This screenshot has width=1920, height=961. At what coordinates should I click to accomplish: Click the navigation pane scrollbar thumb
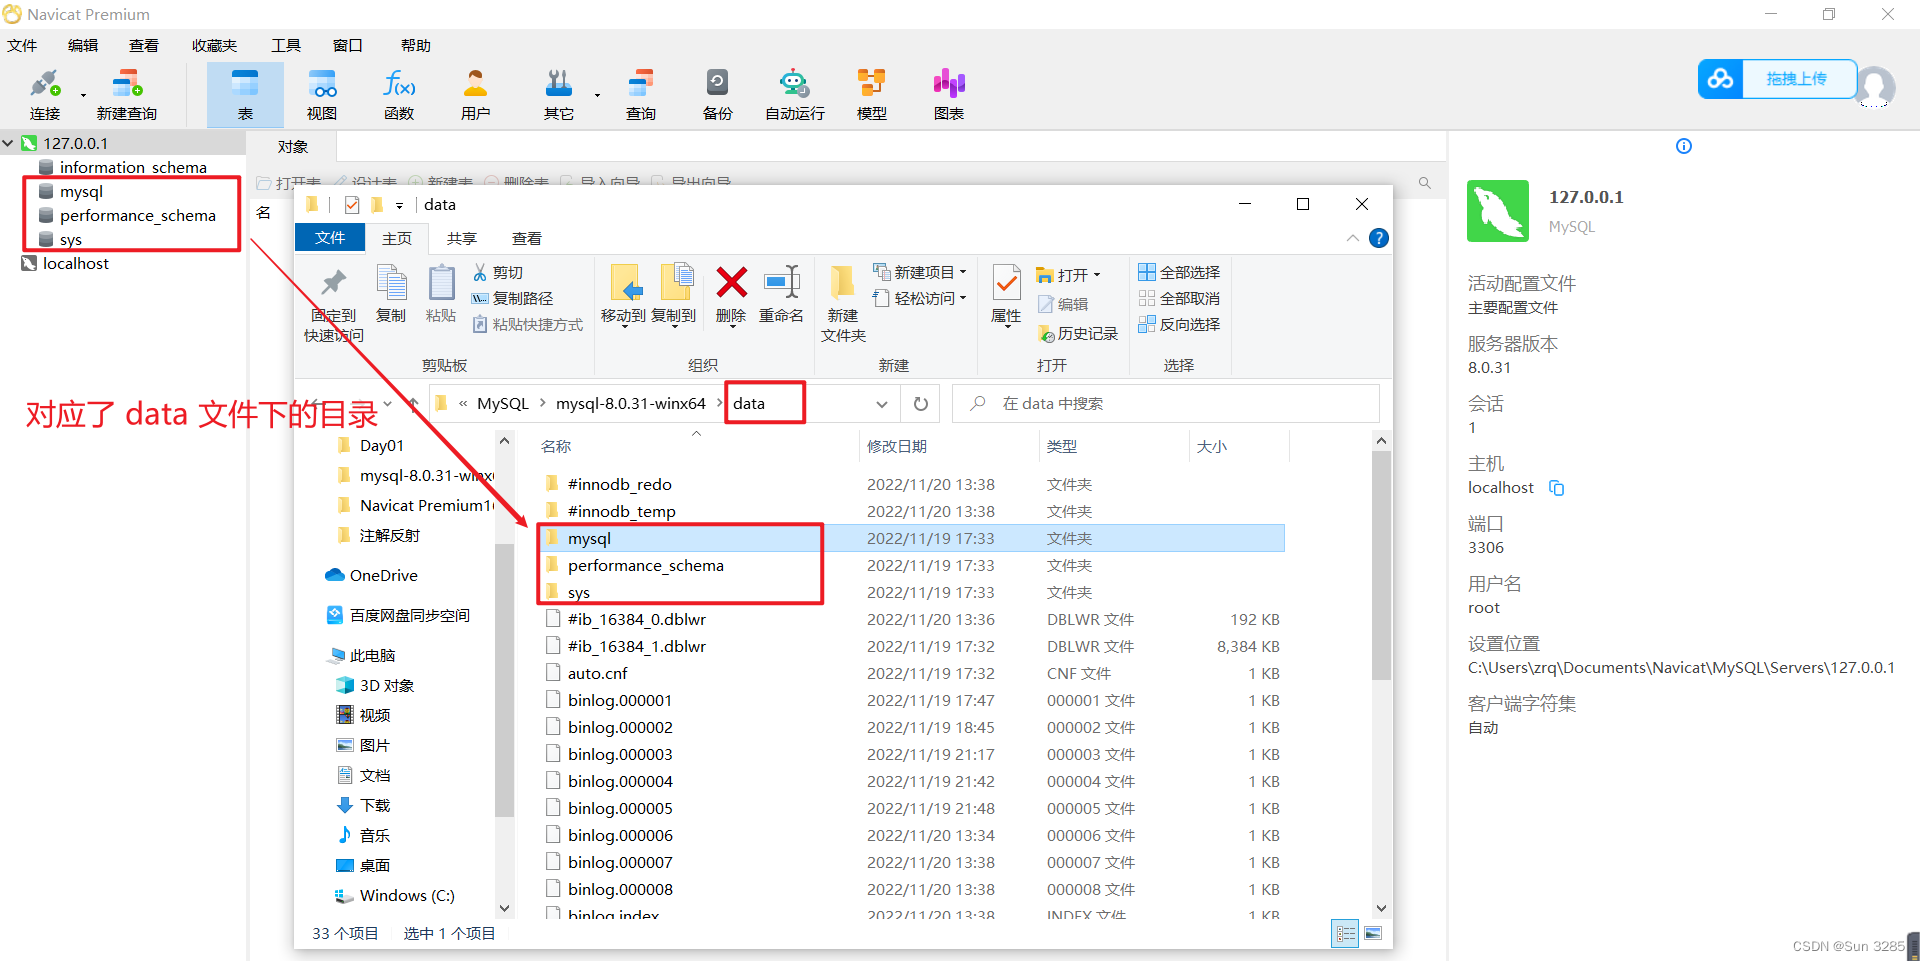[x=504, y=680]
